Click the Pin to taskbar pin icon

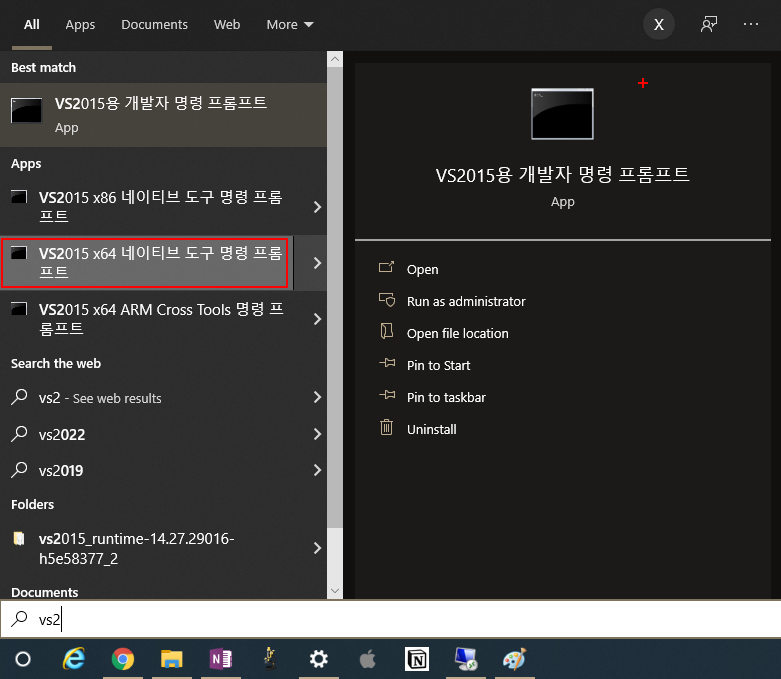(387, 395)
